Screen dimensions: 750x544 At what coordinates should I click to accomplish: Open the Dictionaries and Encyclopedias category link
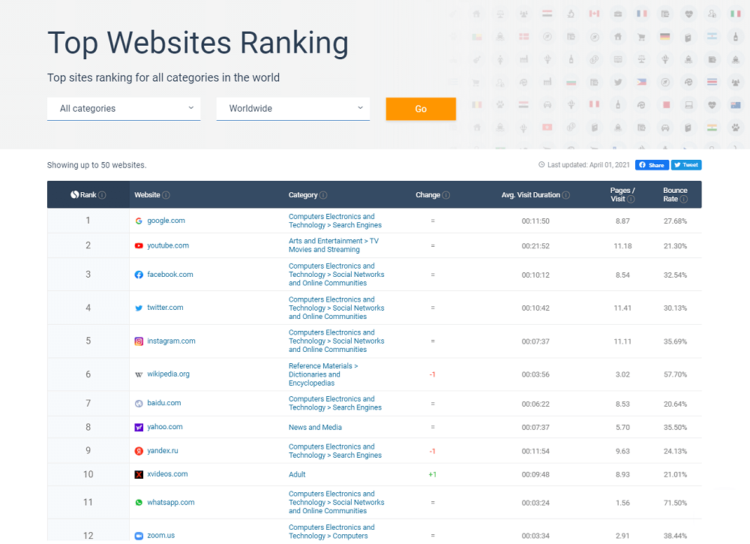pos(323,375)
